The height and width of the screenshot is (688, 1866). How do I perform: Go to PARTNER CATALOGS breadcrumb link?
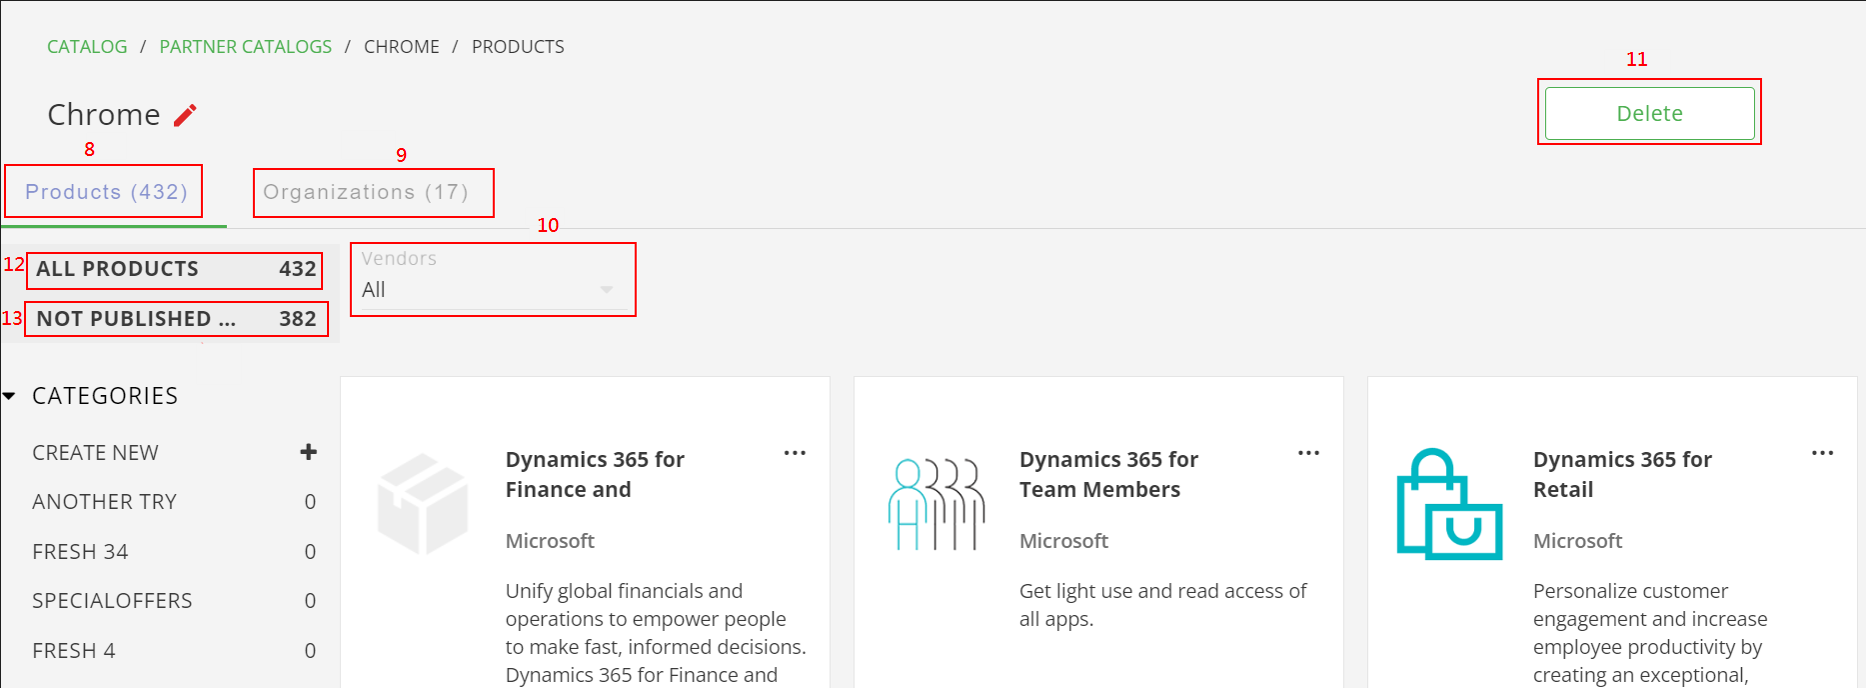[246, 47]
